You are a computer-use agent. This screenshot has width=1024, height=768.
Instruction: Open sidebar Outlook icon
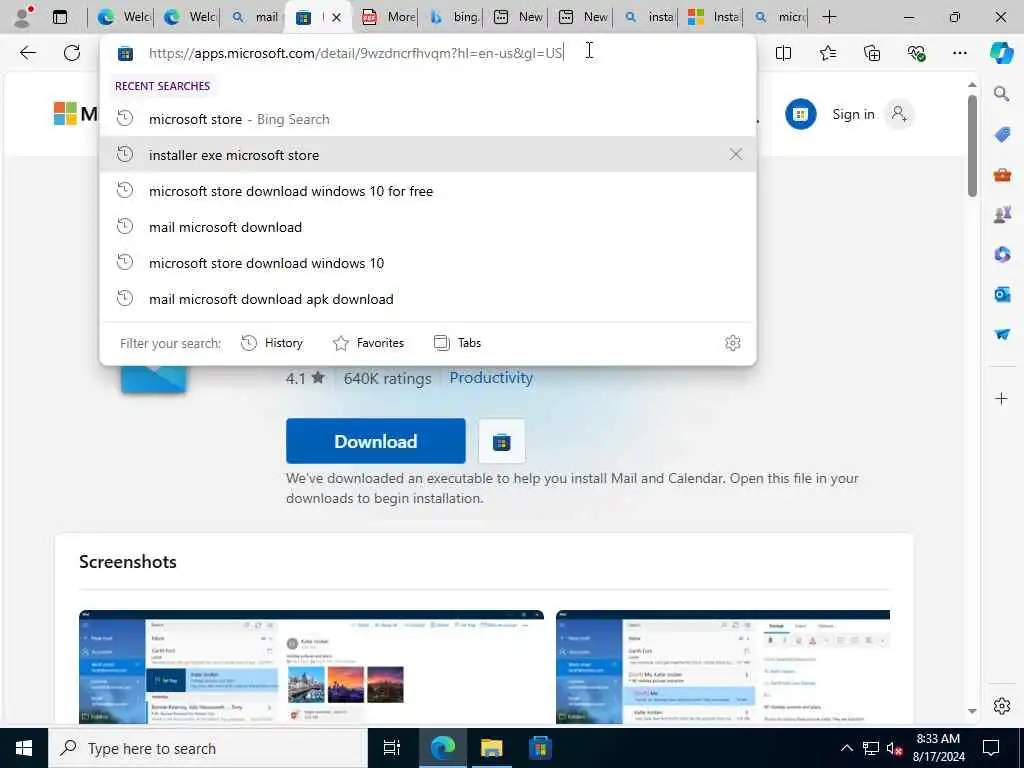click(1002, 295)
